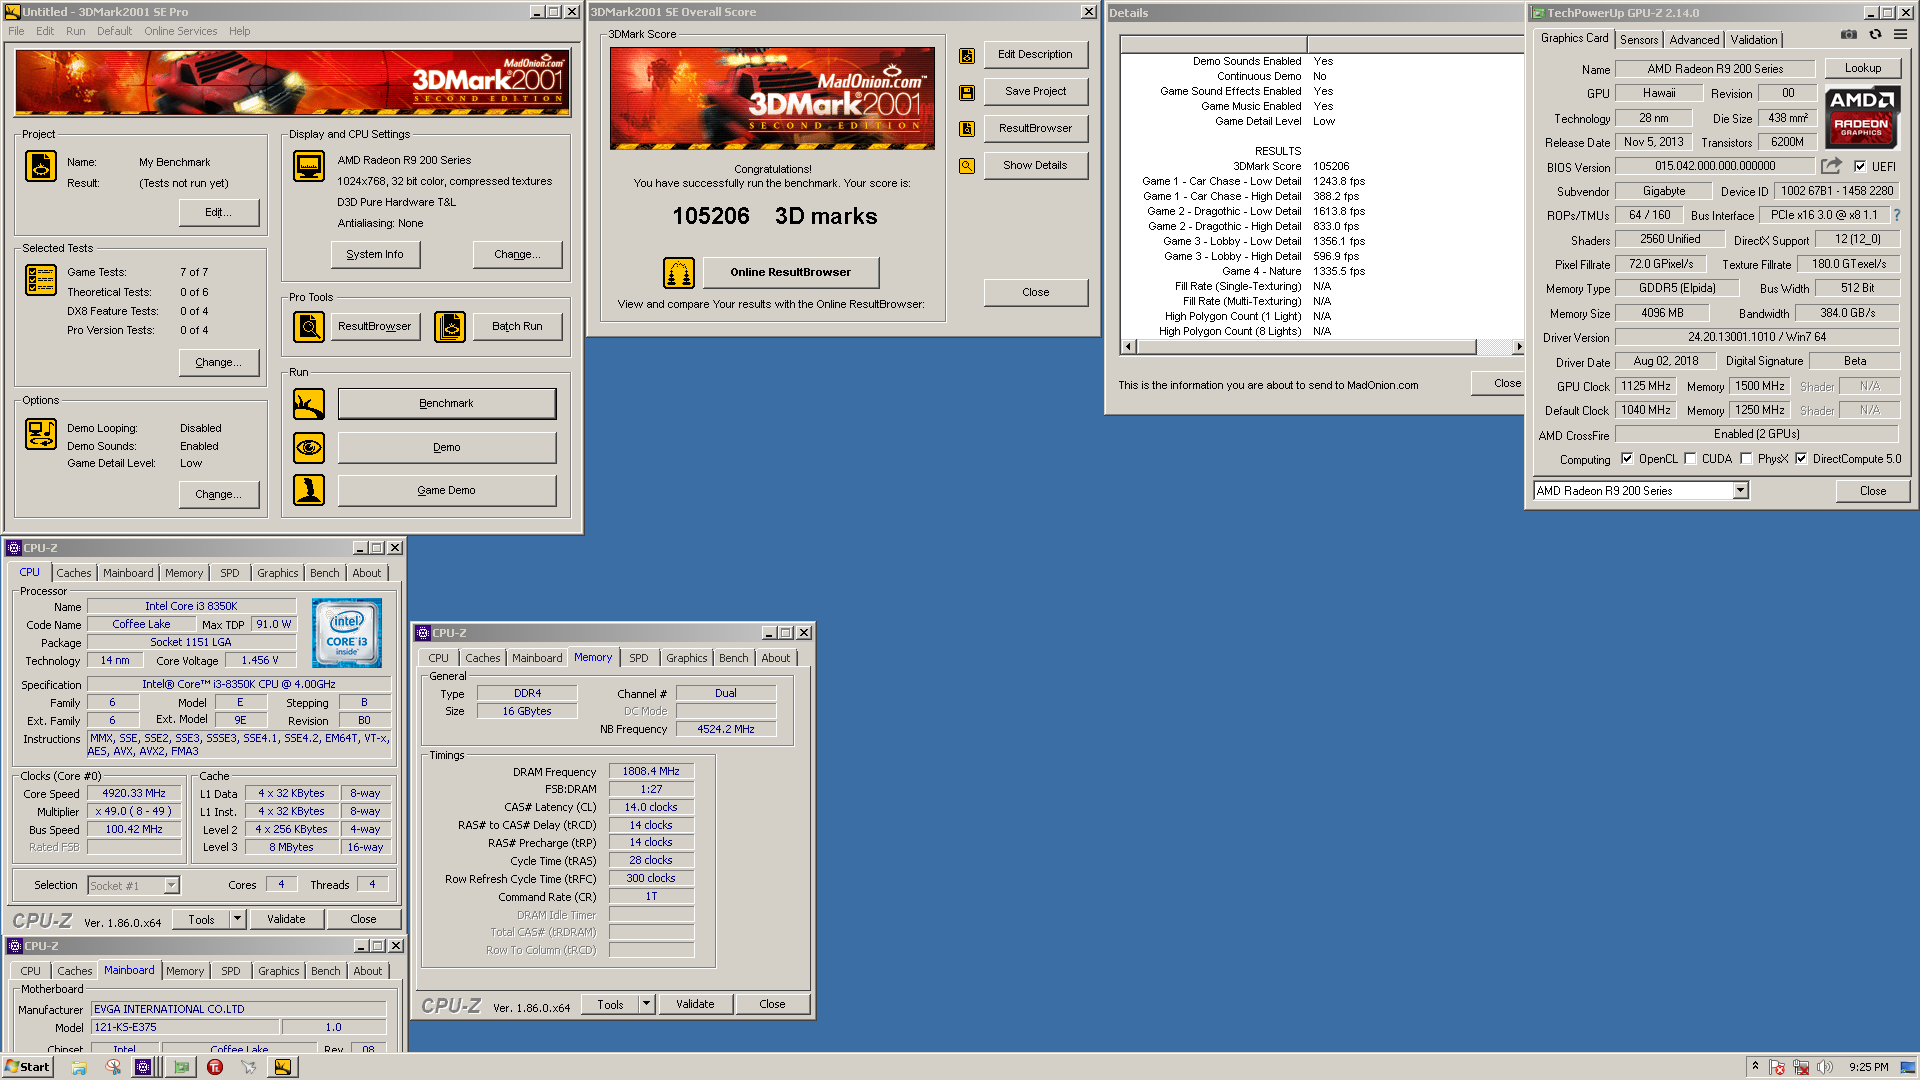Click the Show Details magnifier icon
Screen dimensions: 1920x1080
[967, 166]
